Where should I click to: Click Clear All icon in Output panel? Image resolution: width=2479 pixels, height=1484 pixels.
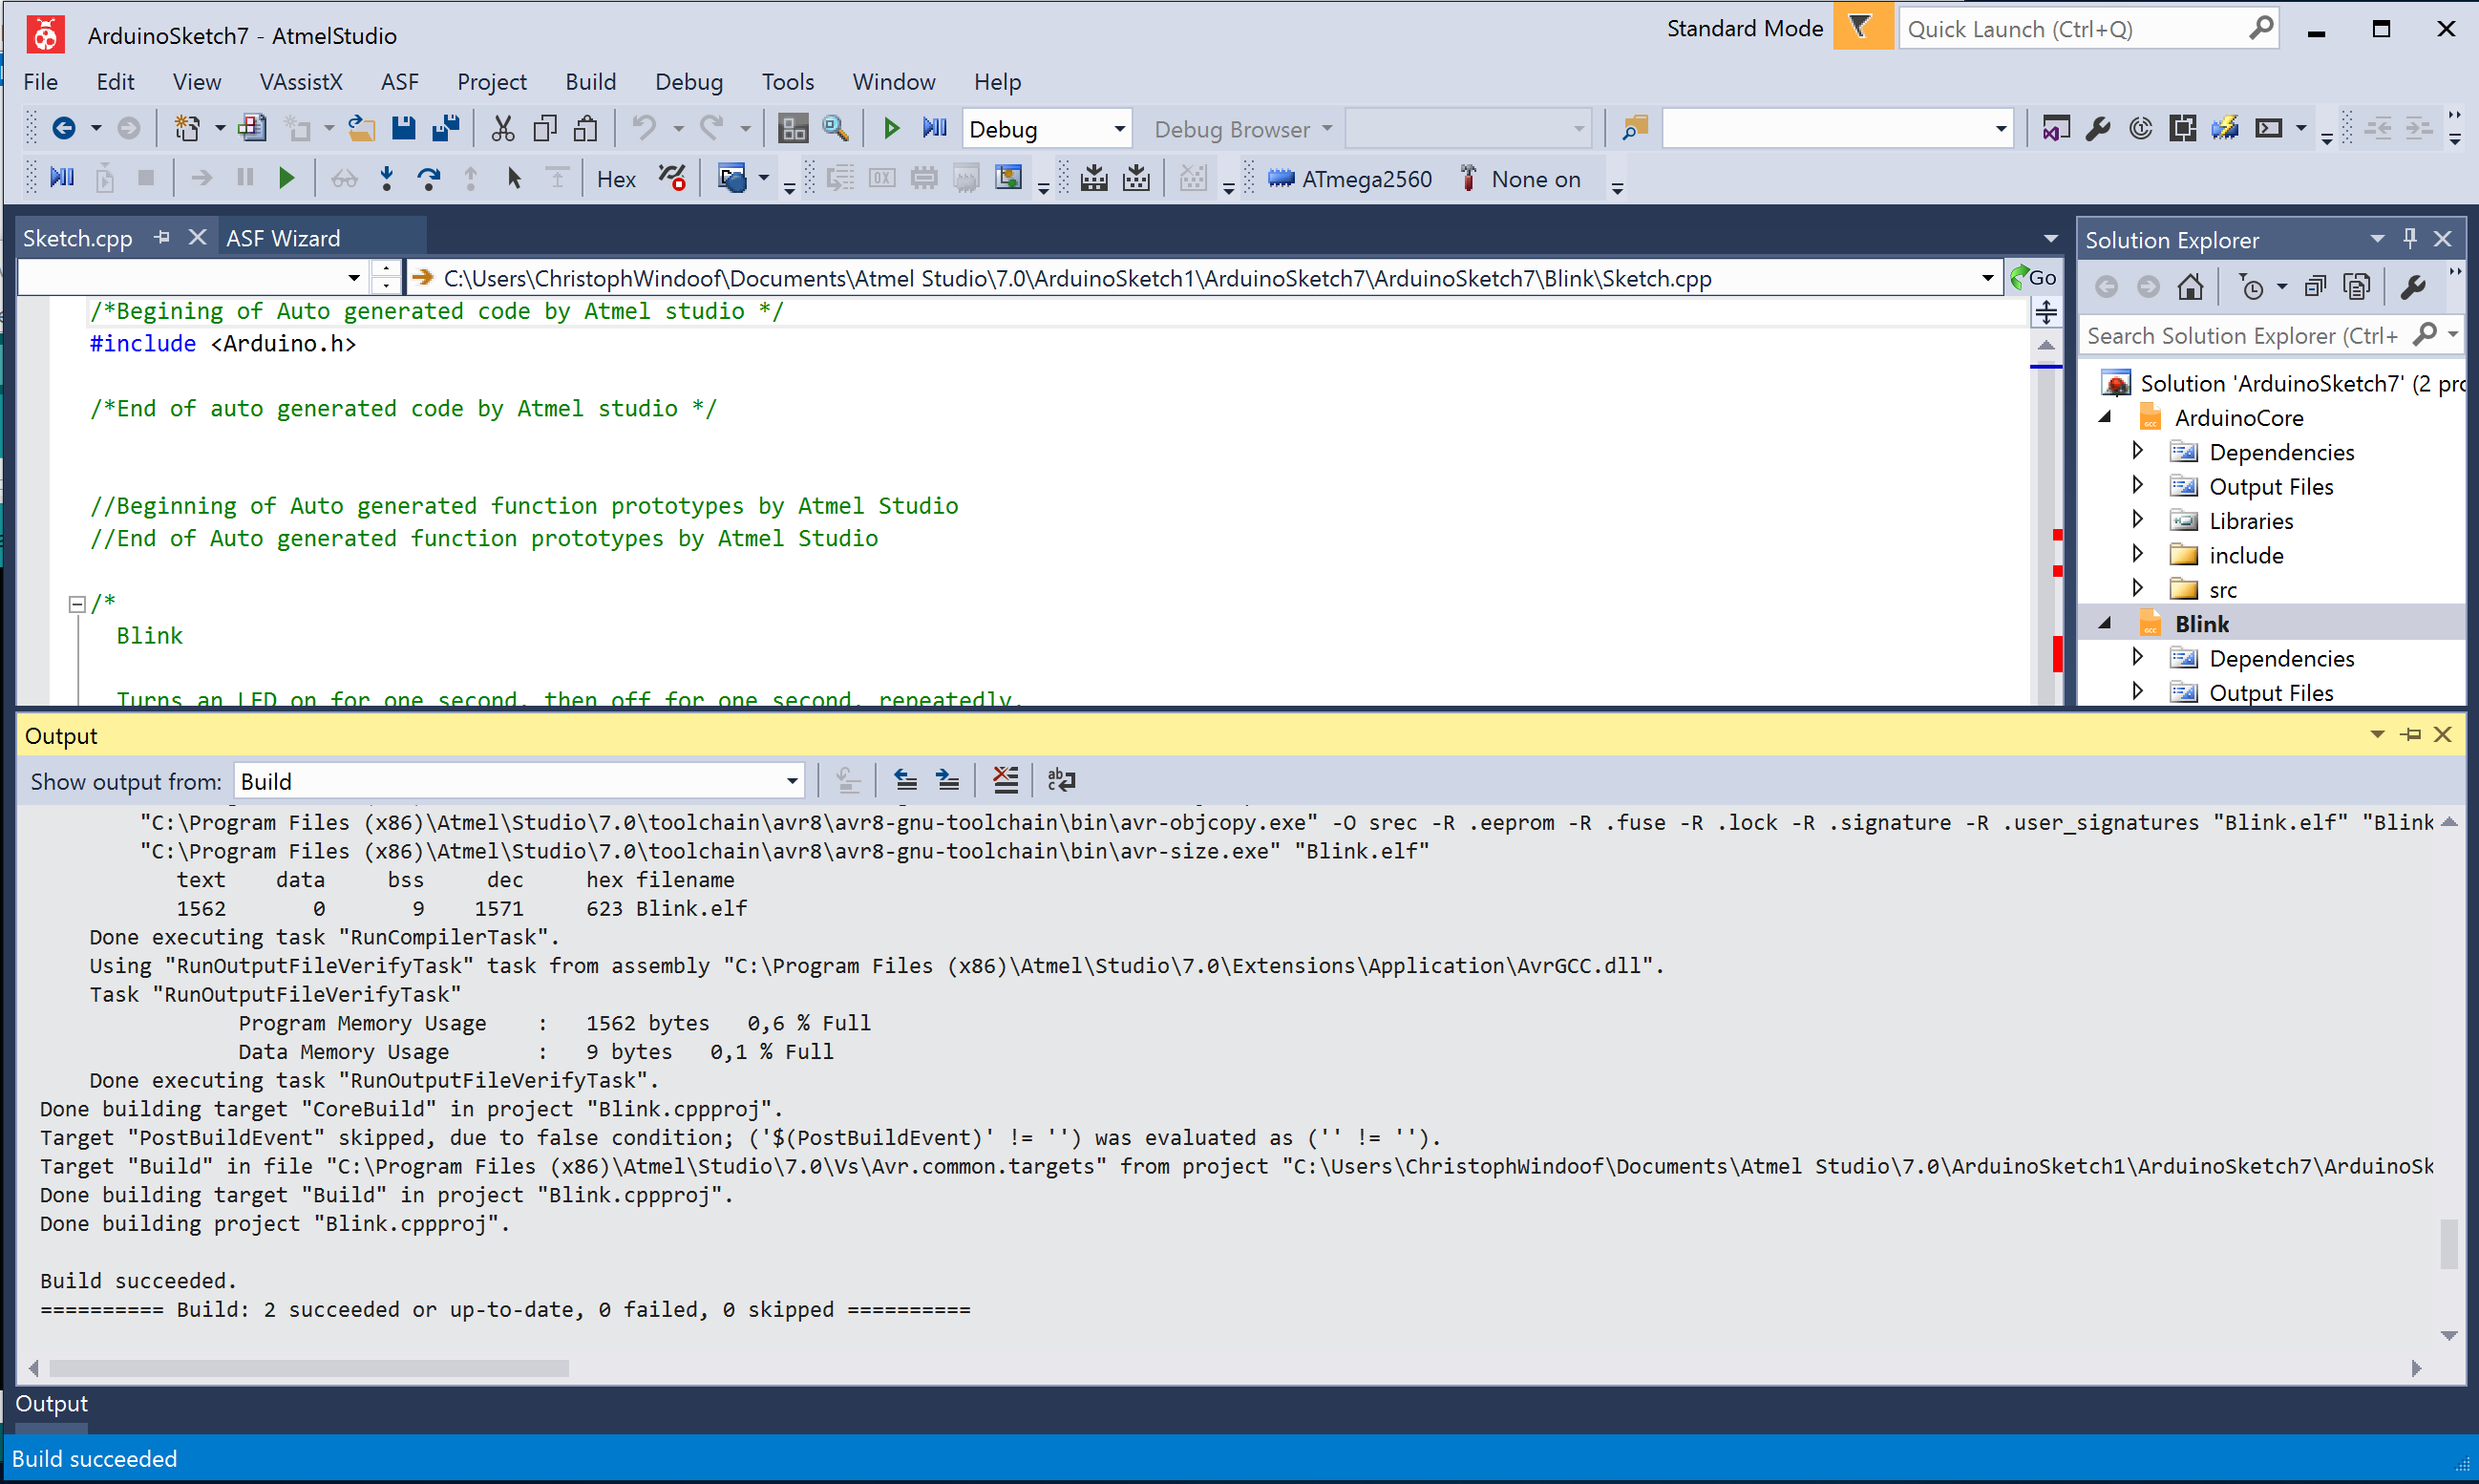click(1006, 780)
